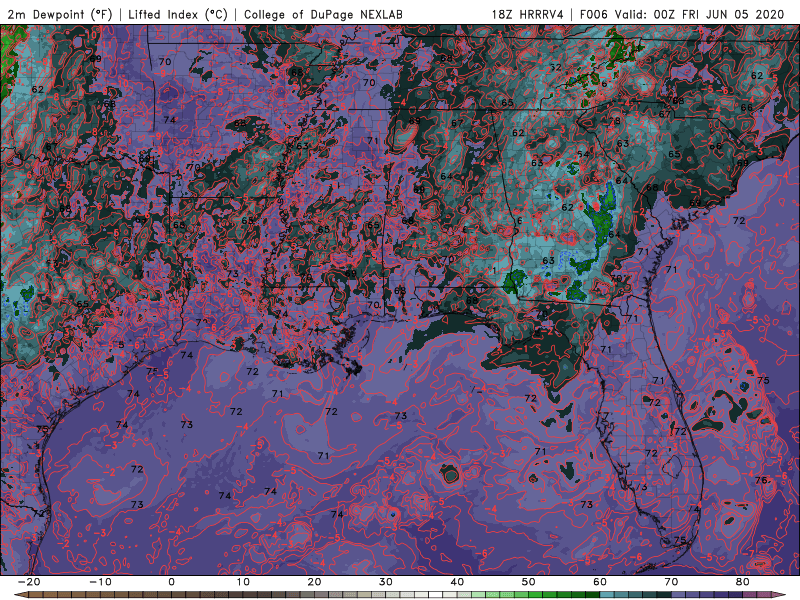Click the "18Z HRRRV4" model run text
Viewport: 800px width, 600px height.
click(528, 14)
